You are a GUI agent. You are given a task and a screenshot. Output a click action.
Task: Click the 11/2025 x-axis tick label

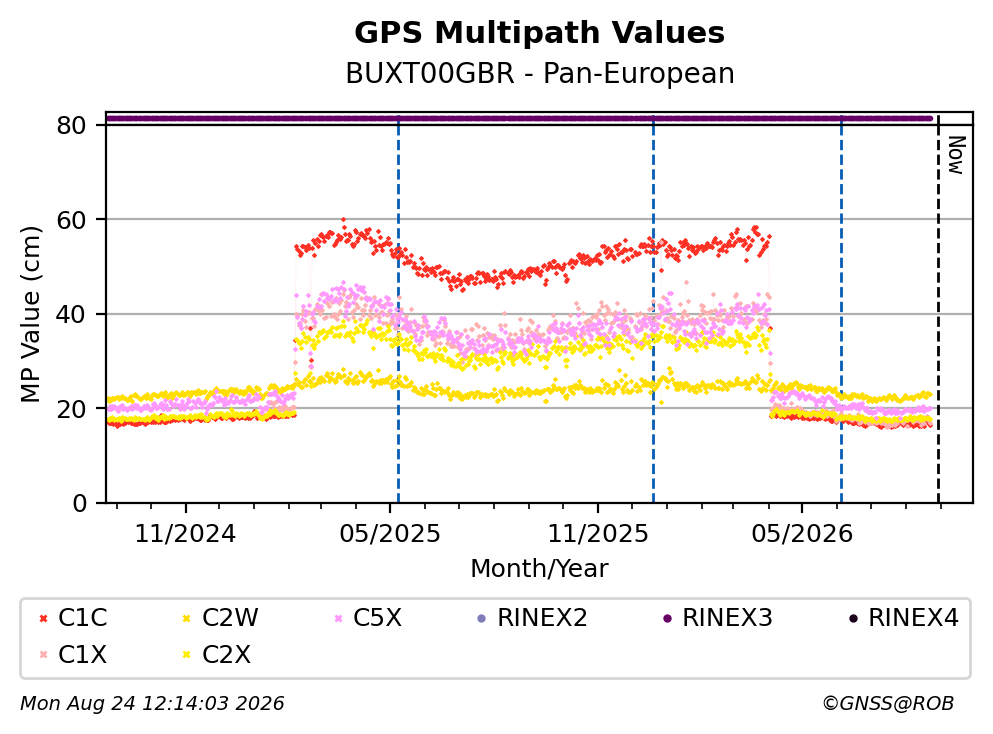[x=598, y=534]
